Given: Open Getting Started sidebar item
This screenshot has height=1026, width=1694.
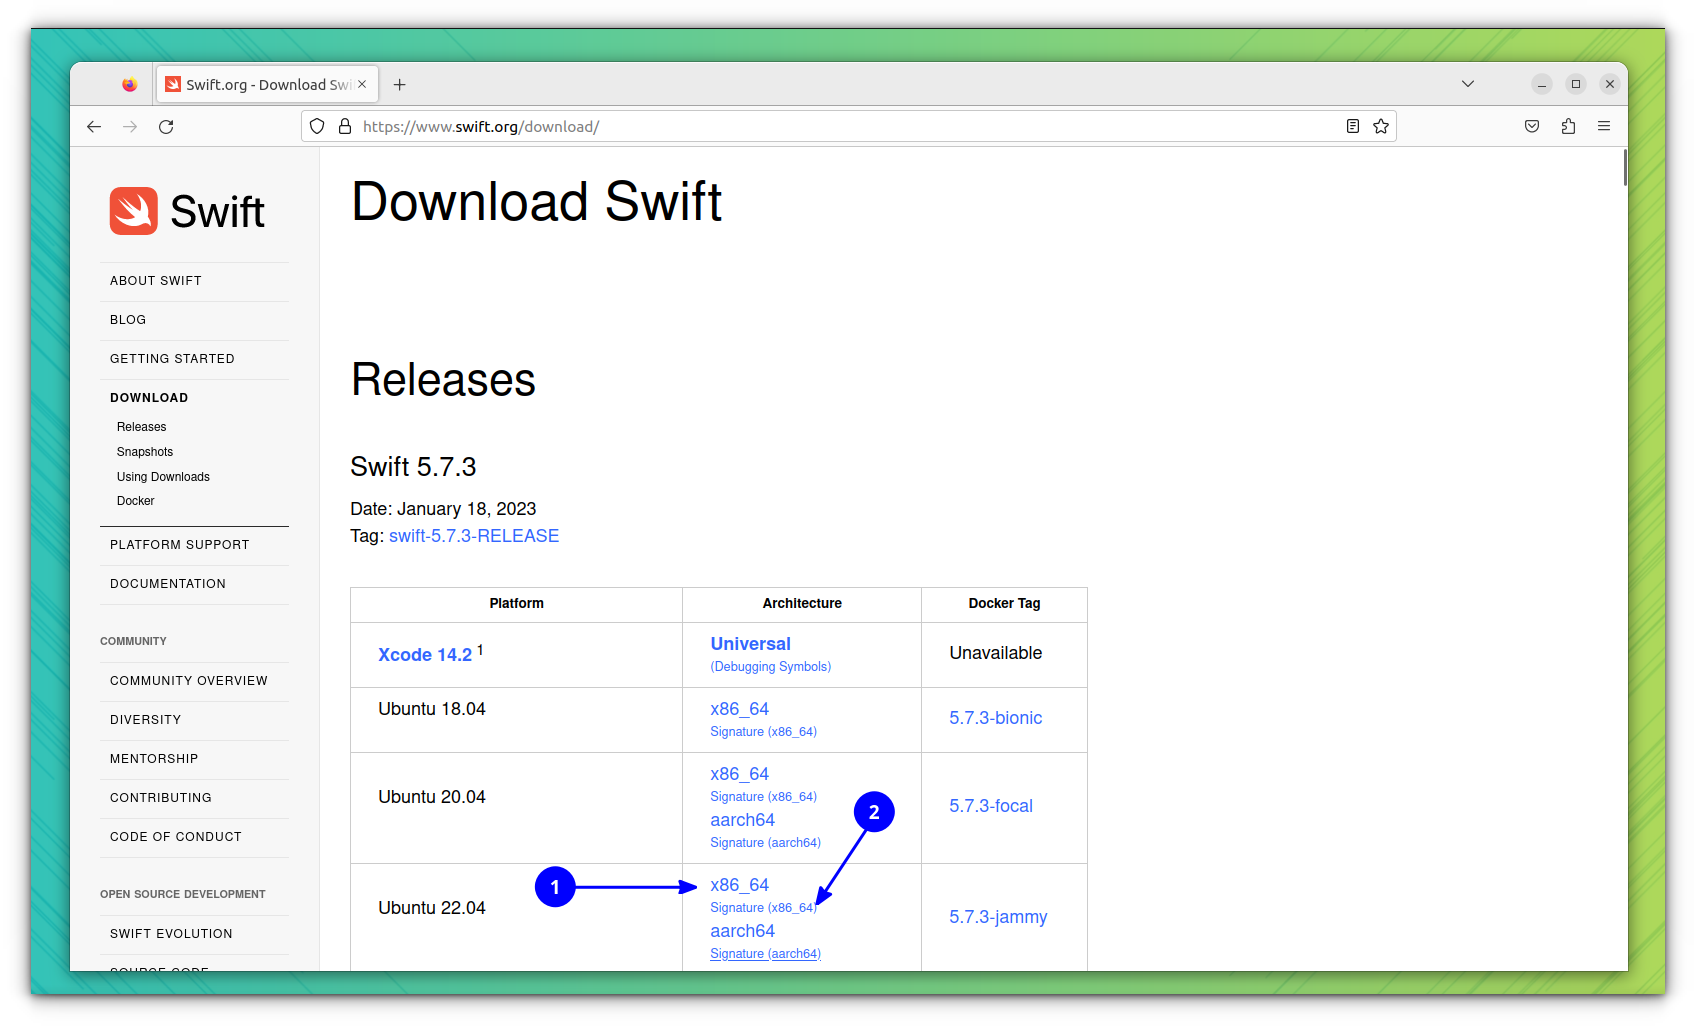Looking at the screenshot, I should coord(172,359).
